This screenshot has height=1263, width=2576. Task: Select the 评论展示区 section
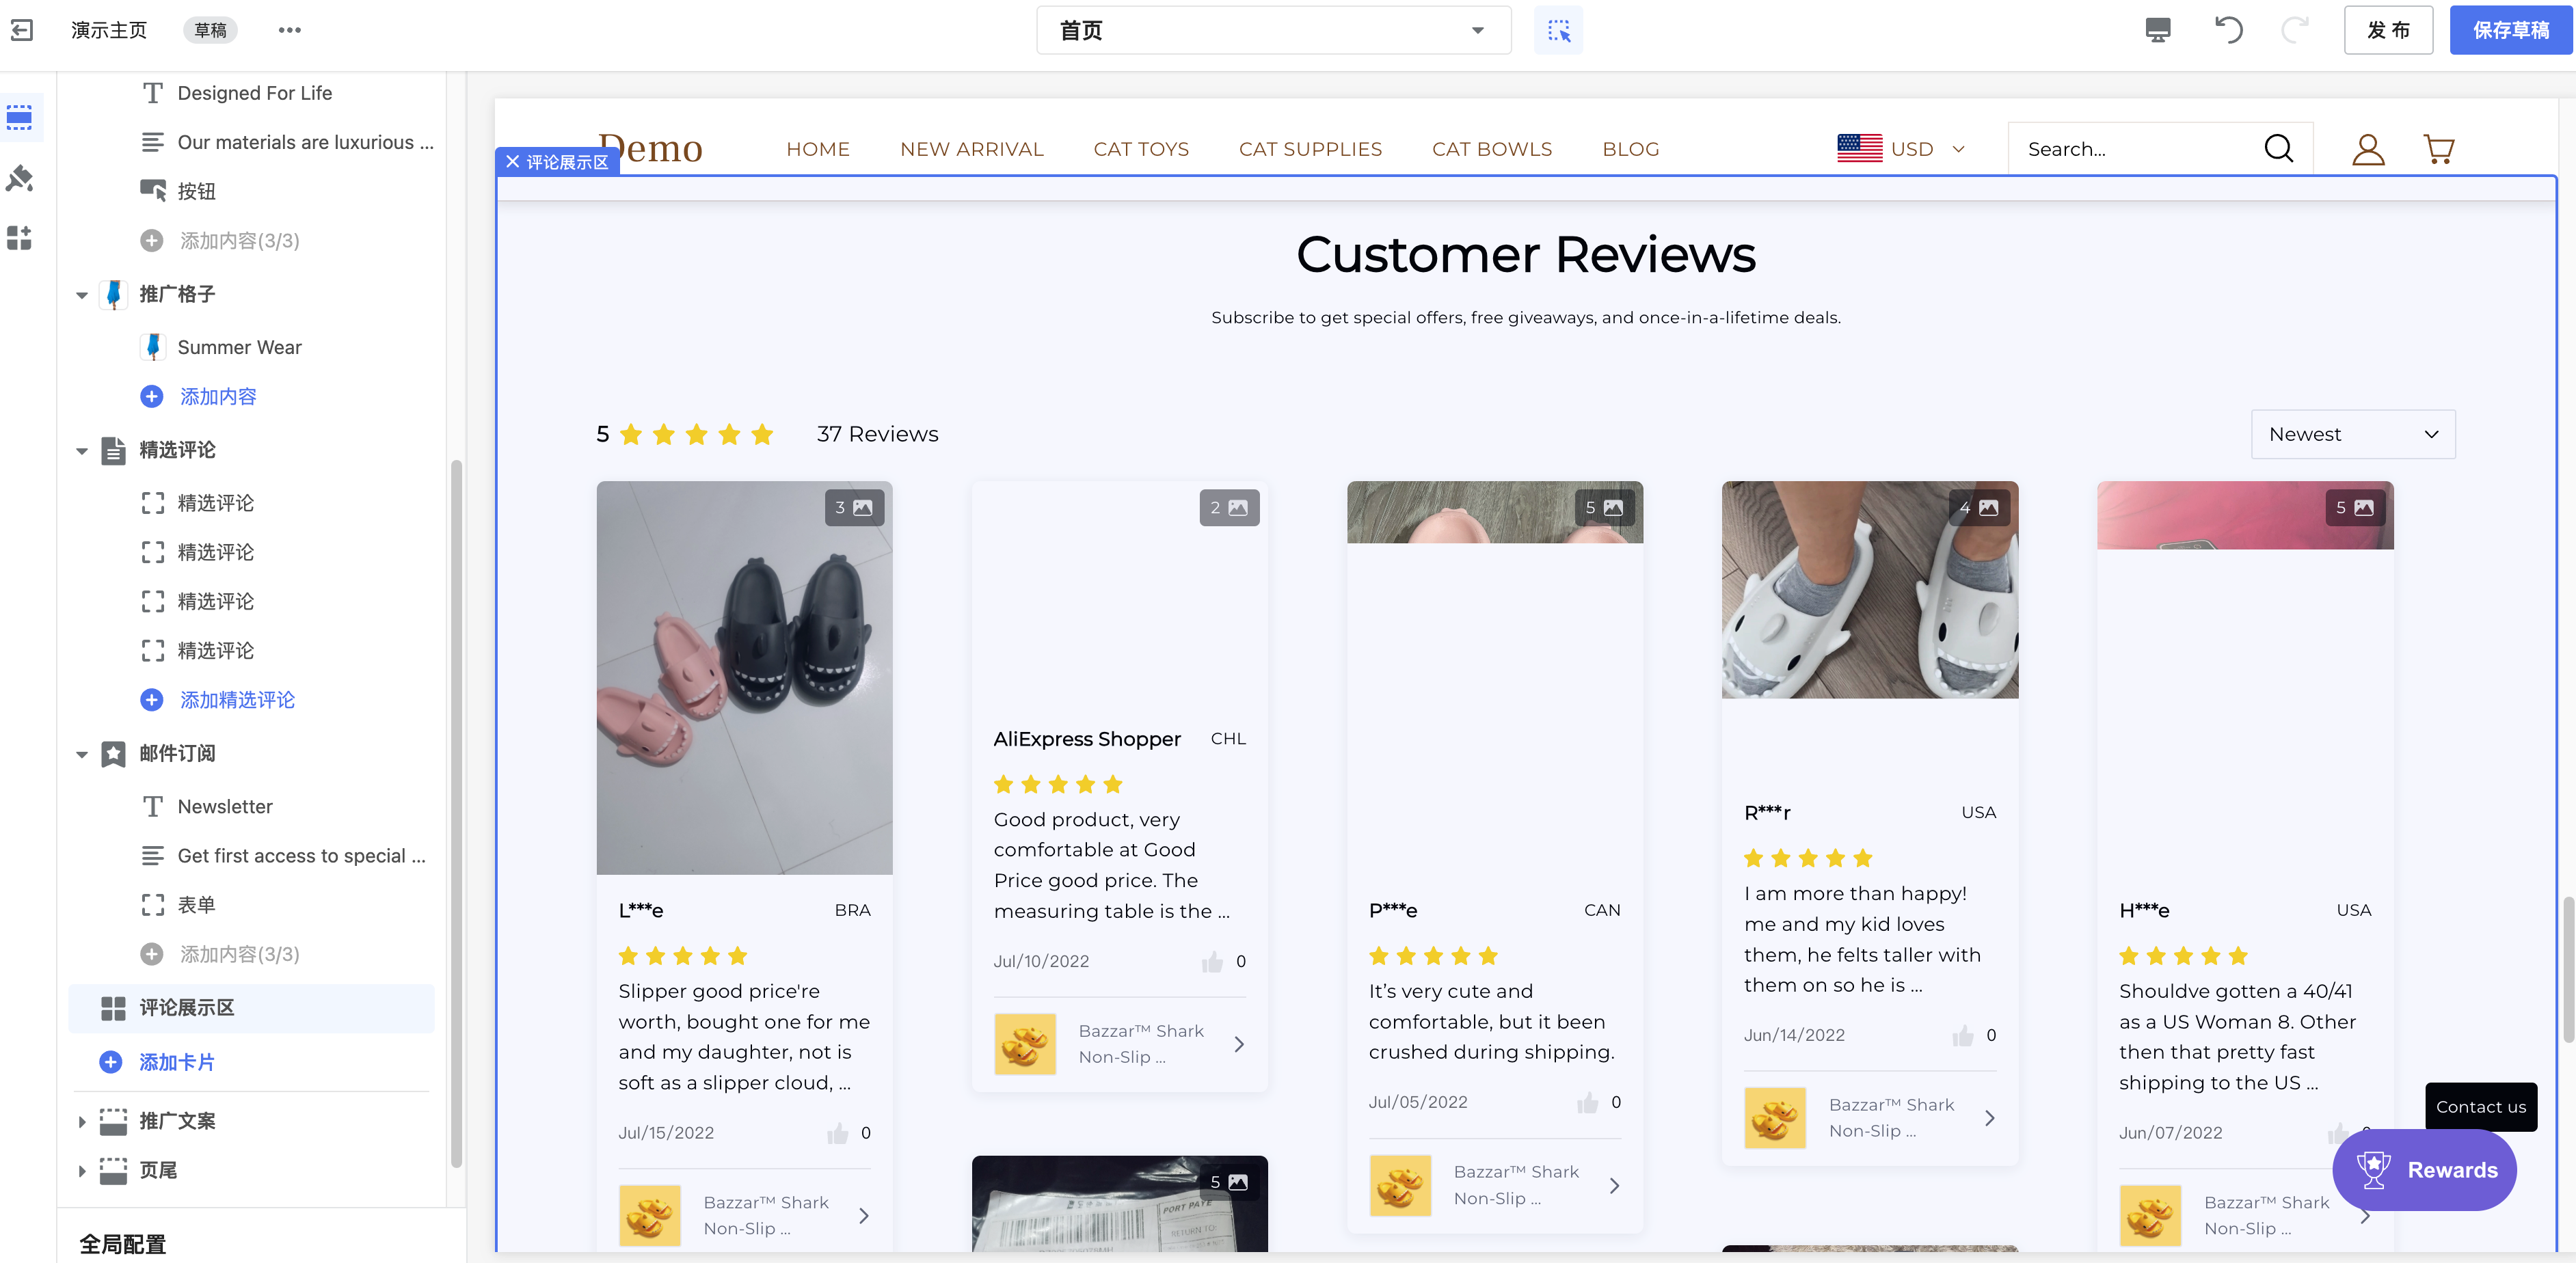tap(252, 1008)
